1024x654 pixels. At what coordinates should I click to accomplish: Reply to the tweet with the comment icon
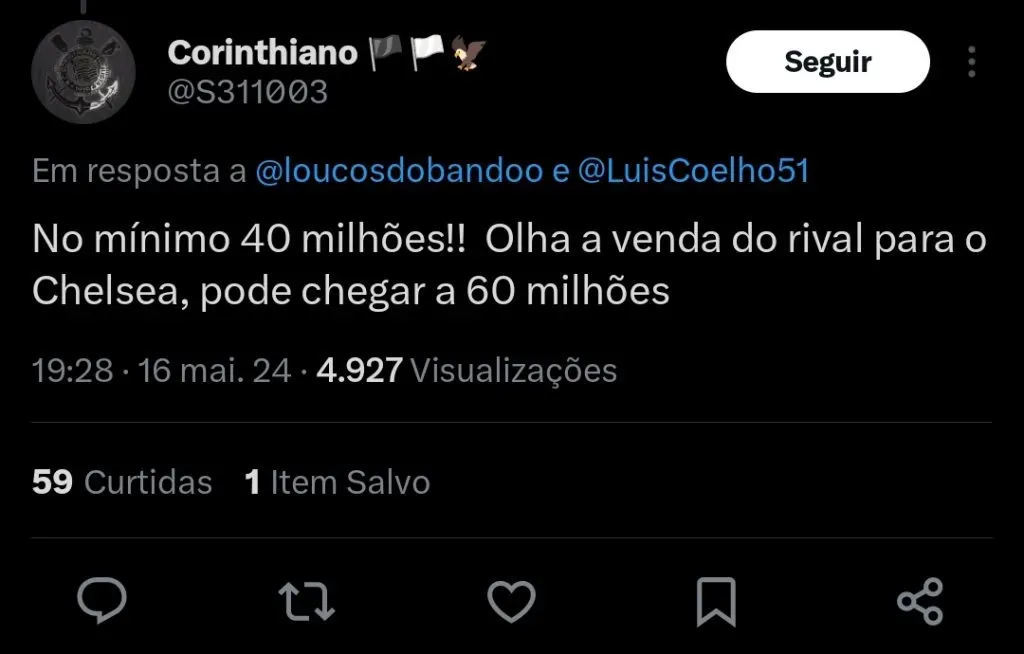[102, 601]
